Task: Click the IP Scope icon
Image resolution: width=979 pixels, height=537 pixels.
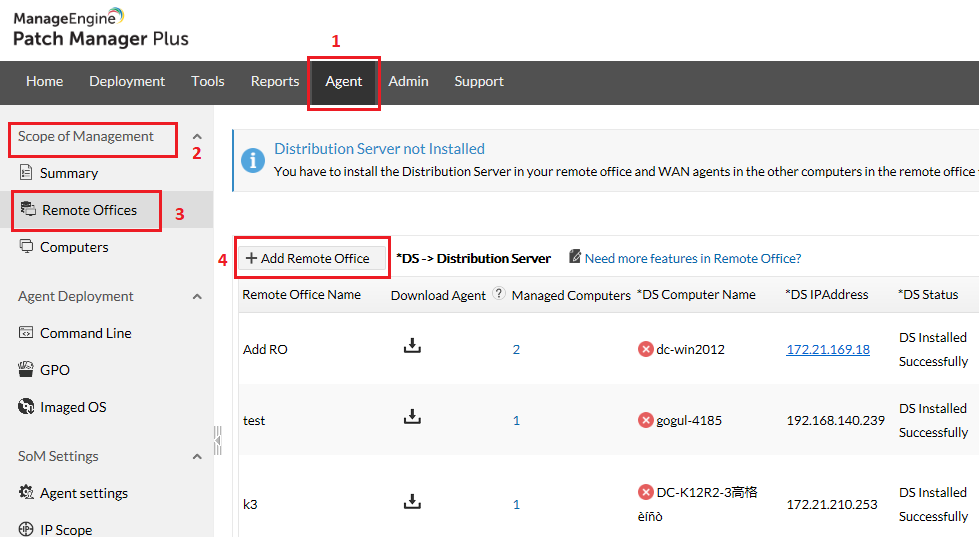Action: [26, 529]
